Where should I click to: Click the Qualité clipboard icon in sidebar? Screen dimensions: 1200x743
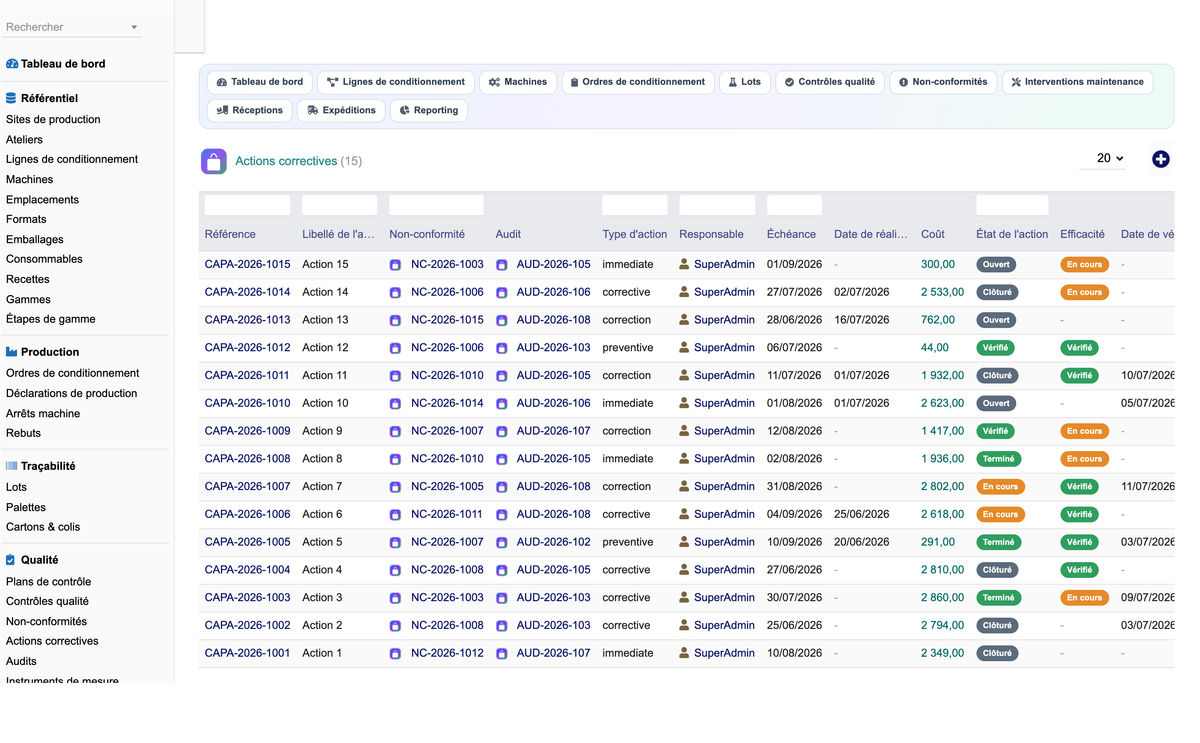[x=11, y=560]
